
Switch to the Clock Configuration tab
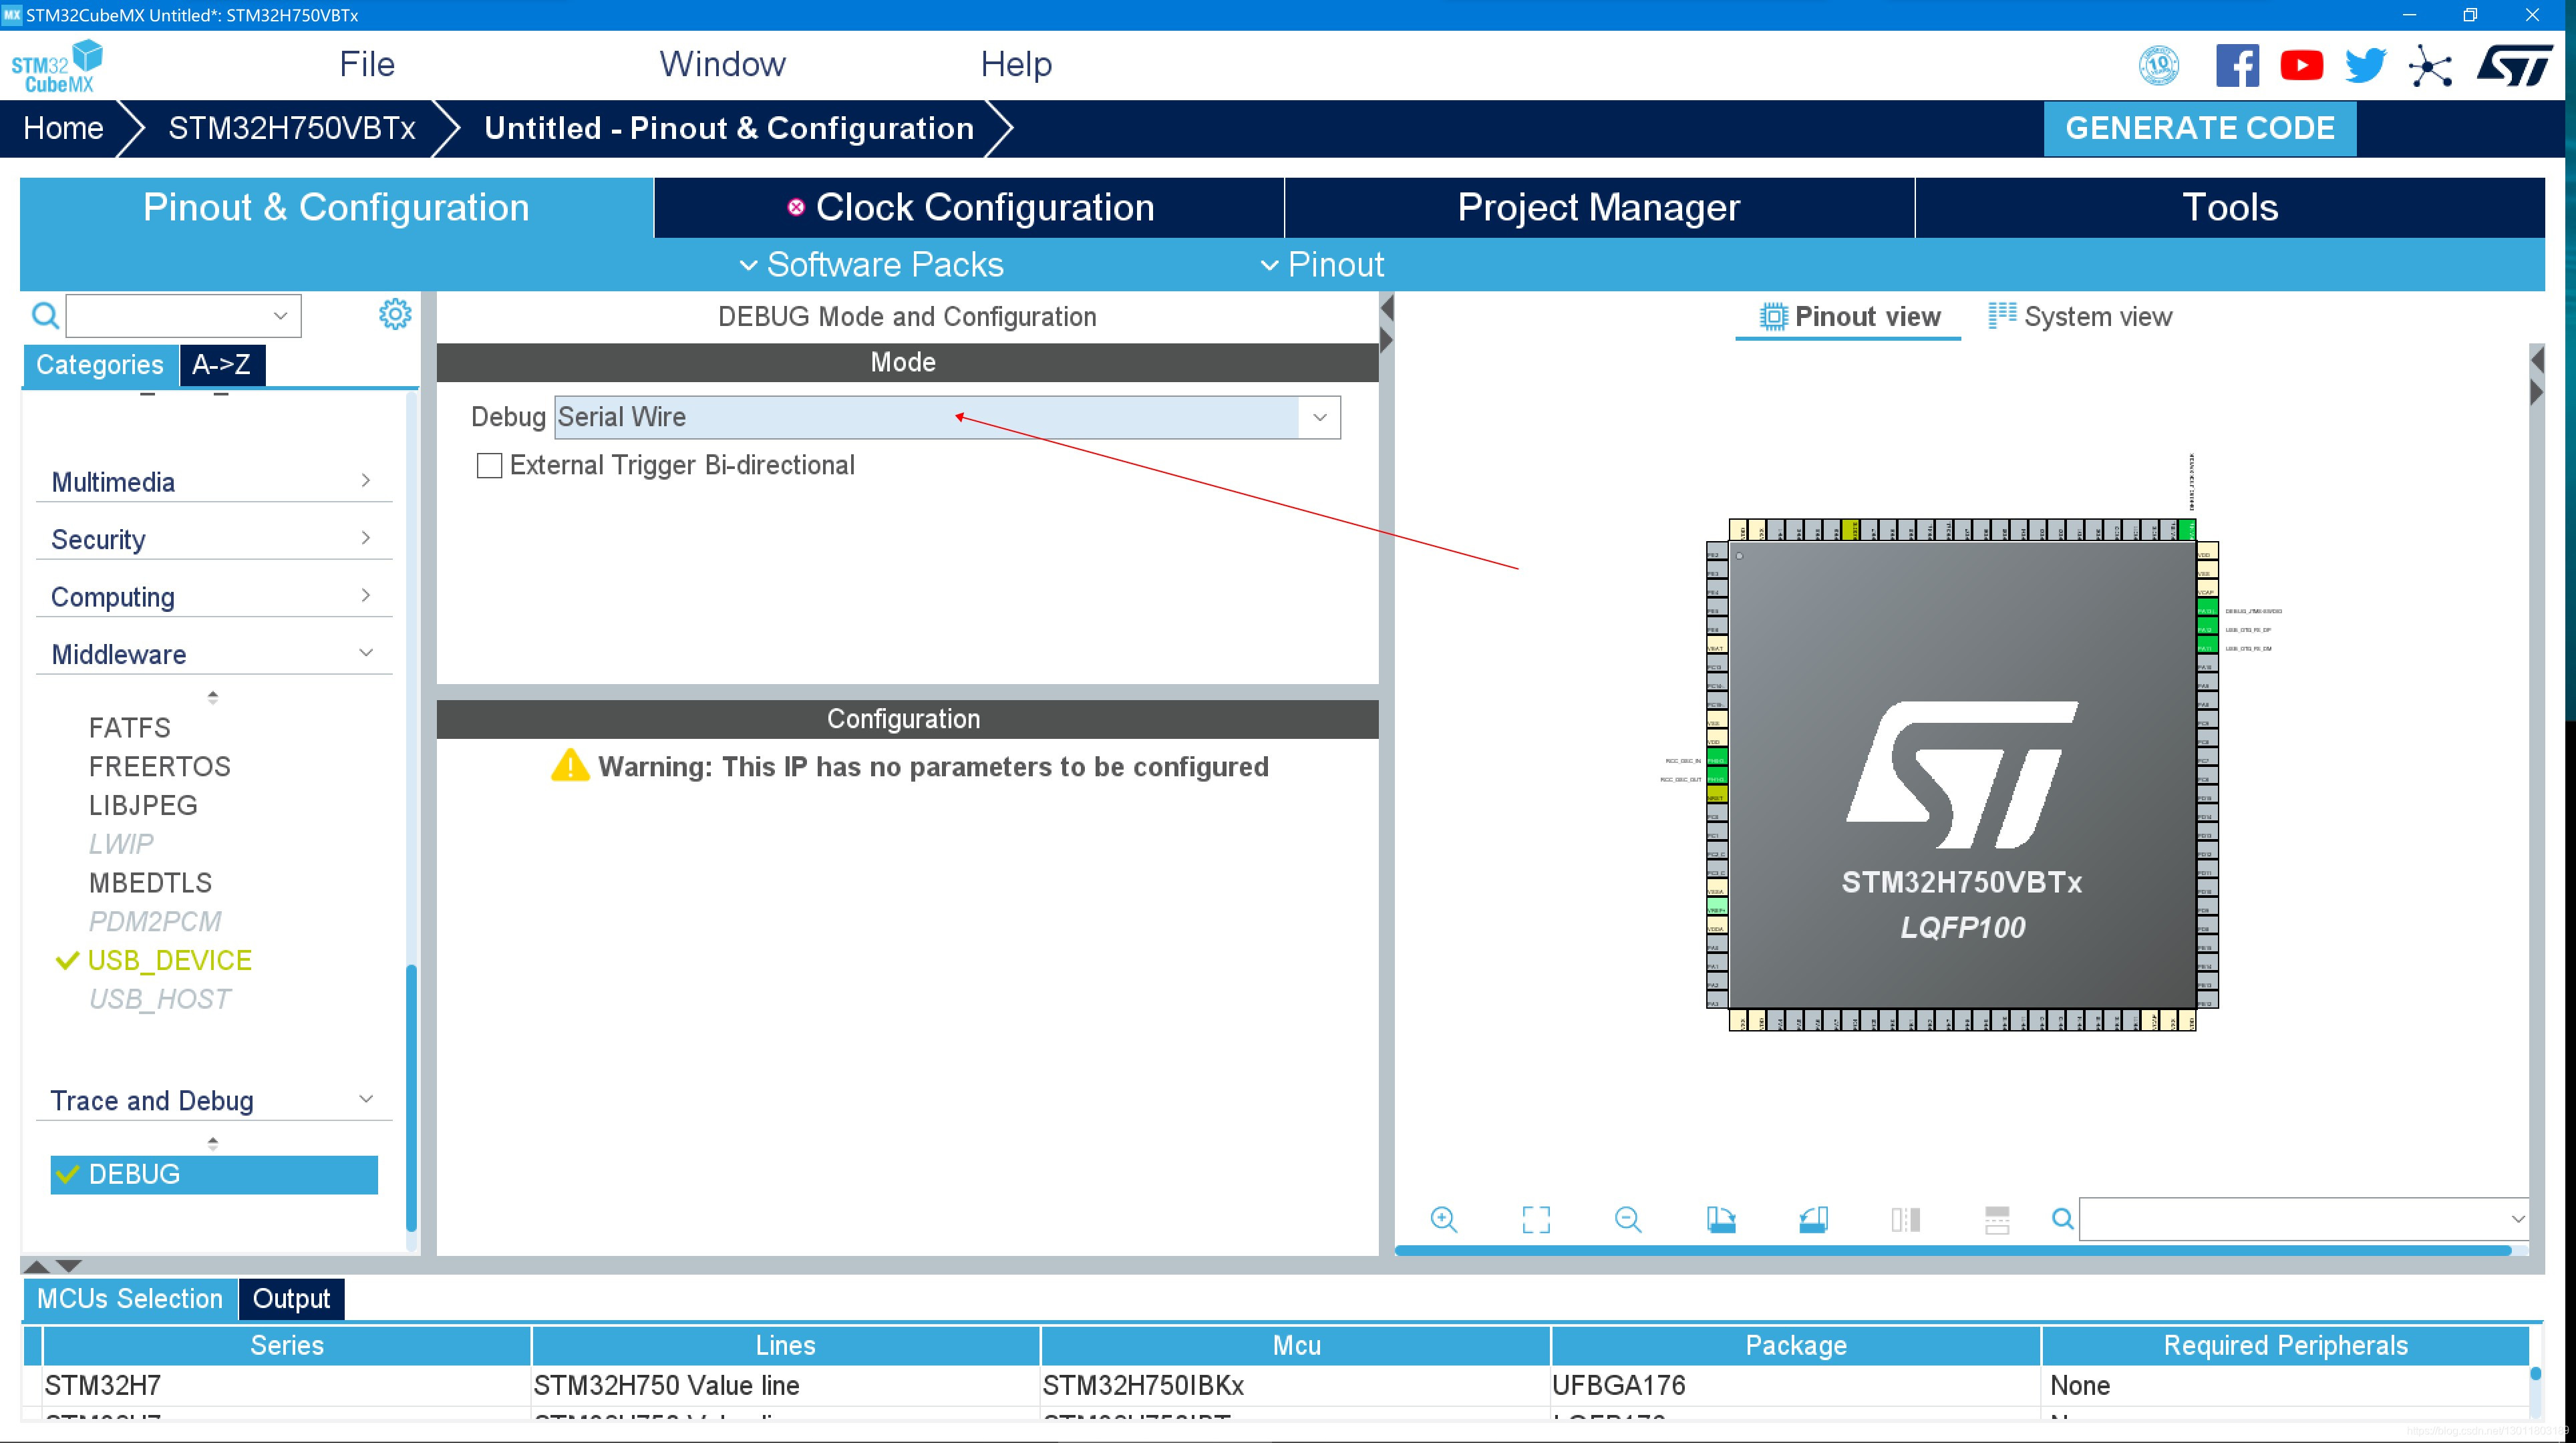click(x=969, y=208)
